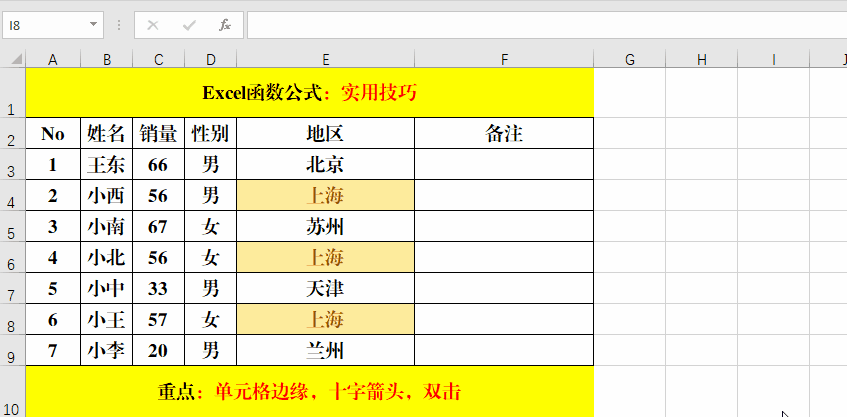Click the empty 备注 cell in 王东 row
Image resolution: width=847 pixels, height=417 pixels.
click(x=504, y=164)
